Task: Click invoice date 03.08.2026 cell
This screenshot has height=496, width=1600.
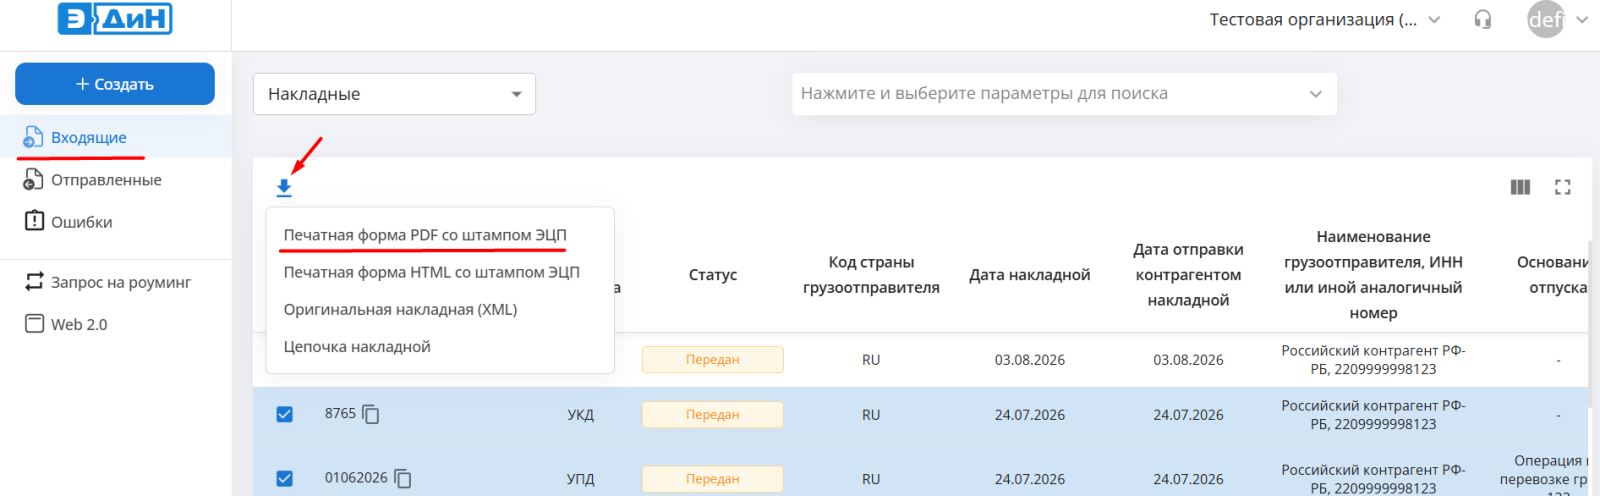Action: pos(1030,360)
